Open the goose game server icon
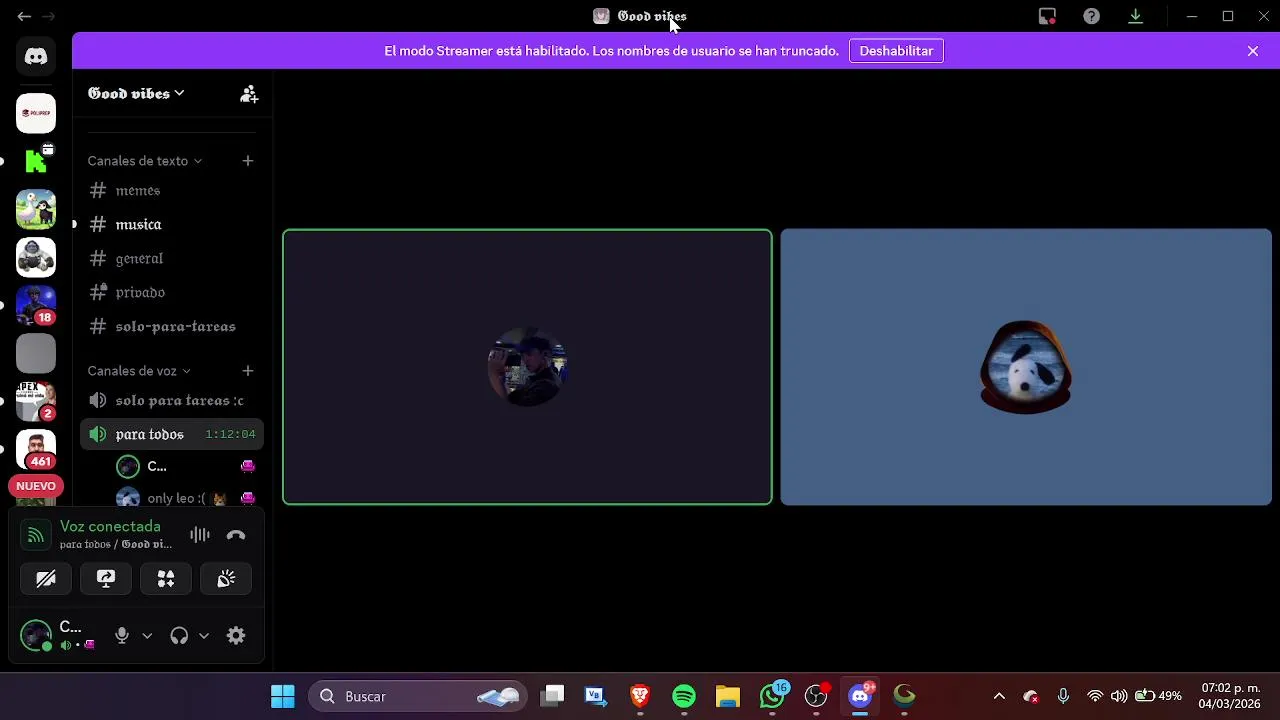The image size is (1280, 720). pyautogui.click(x=36, y=209)
